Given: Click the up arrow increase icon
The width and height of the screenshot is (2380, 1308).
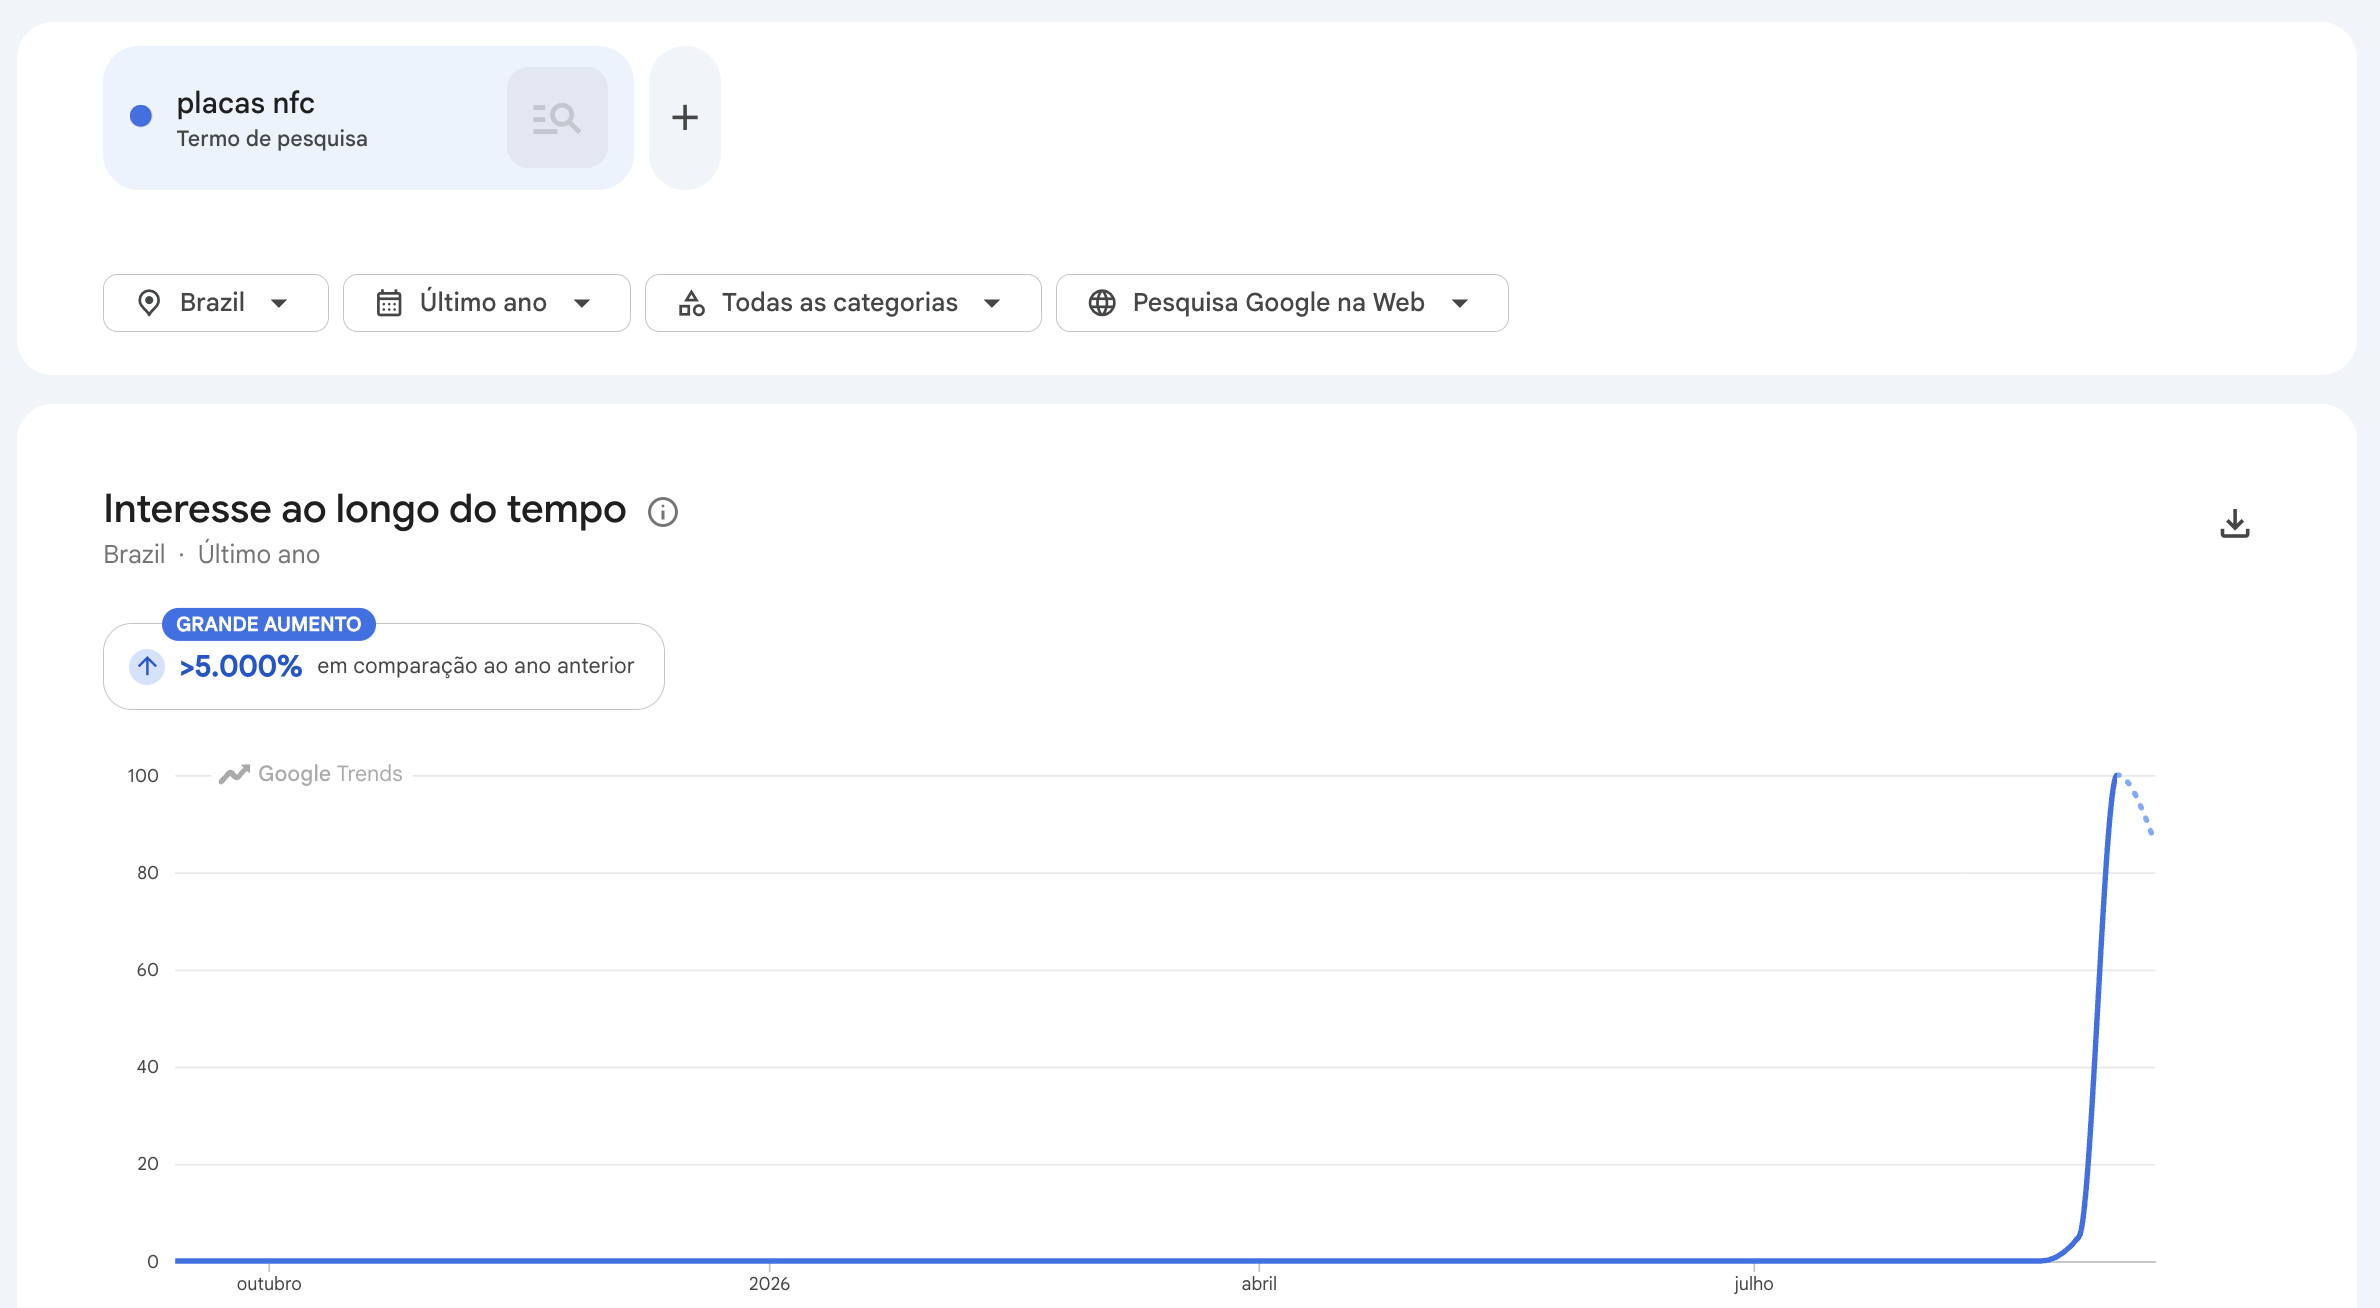Looking at the screenshot, I should coord(147,666).
